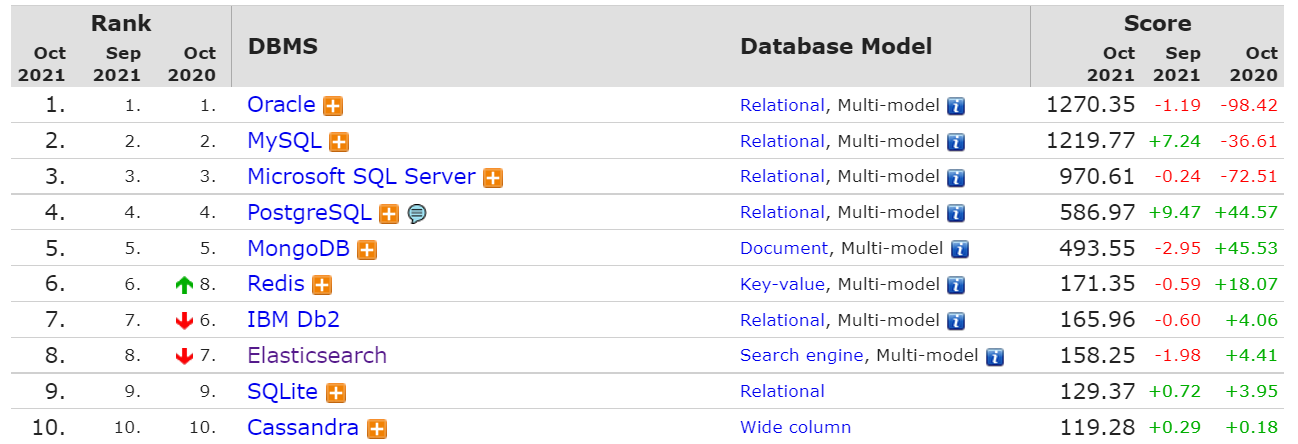Screen dimensions: 1298x444
Task: Open the comment bubble icon next to PostgreSQL
Action: click(x=417, y=213)
